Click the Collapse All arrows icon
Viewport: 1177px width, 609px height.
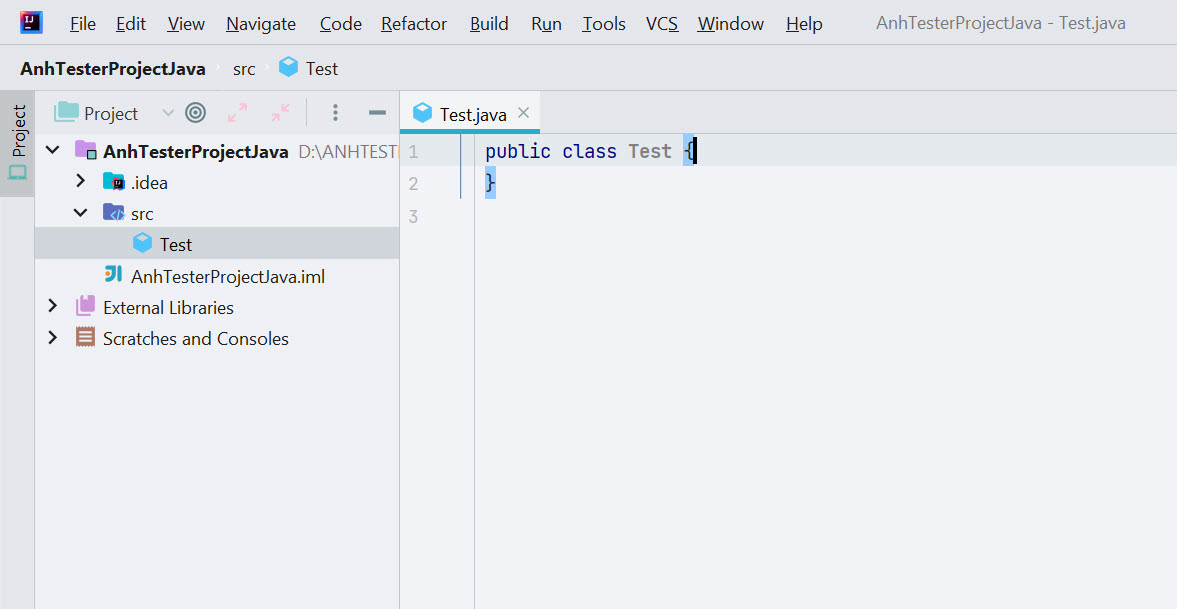point(280,113)
